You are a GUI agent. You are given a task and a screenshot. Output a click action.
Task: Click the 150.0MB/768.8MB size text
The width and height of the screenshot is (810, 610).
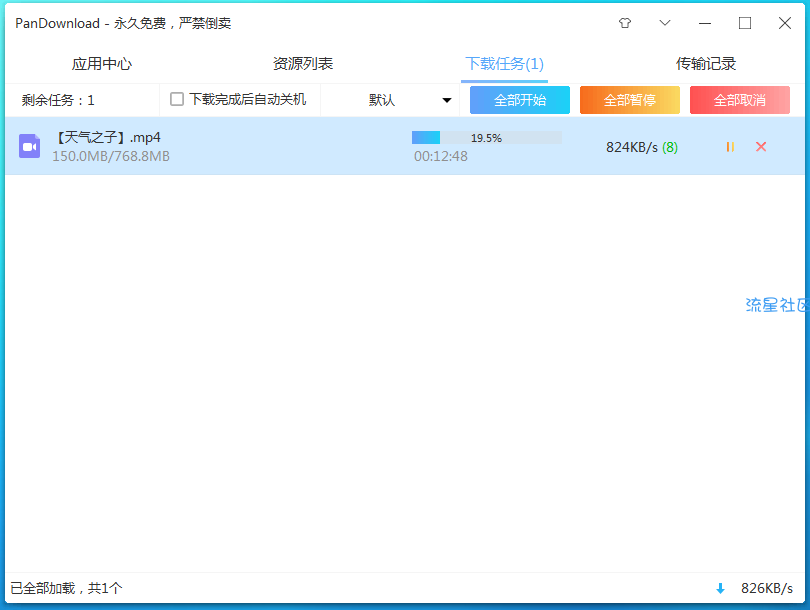pos(111,156)
